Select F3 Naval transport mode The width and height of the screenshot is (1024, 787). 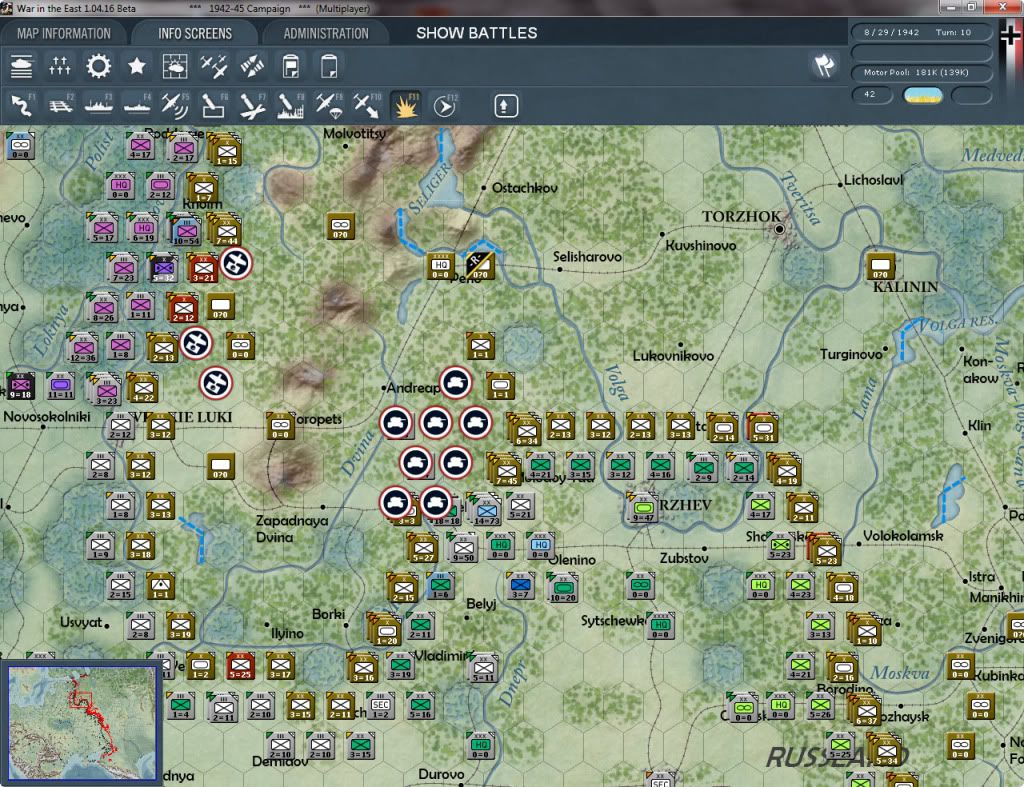(x=99, y=105)
